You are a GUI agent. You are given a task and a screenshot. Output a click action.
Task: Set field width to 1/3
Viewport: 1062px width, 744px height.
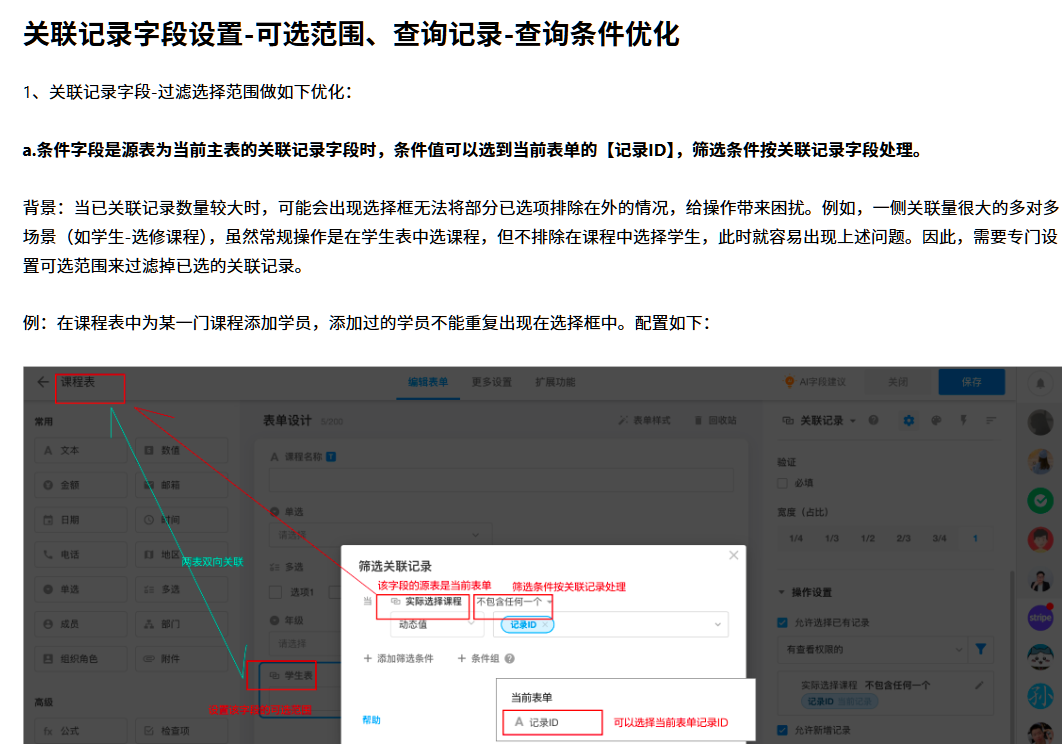click(832, 539)
